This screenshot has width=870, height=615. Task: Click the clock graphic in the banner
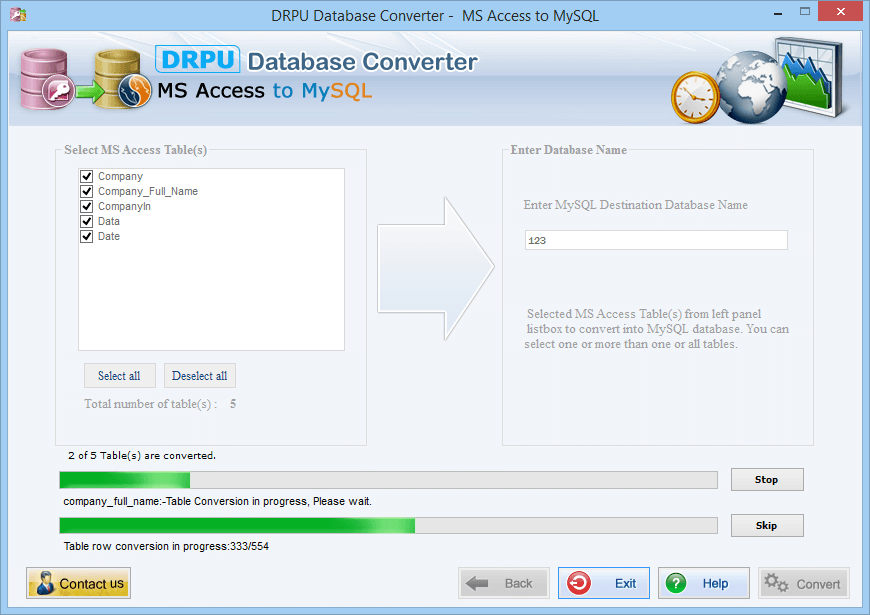[x=696, y=98]
